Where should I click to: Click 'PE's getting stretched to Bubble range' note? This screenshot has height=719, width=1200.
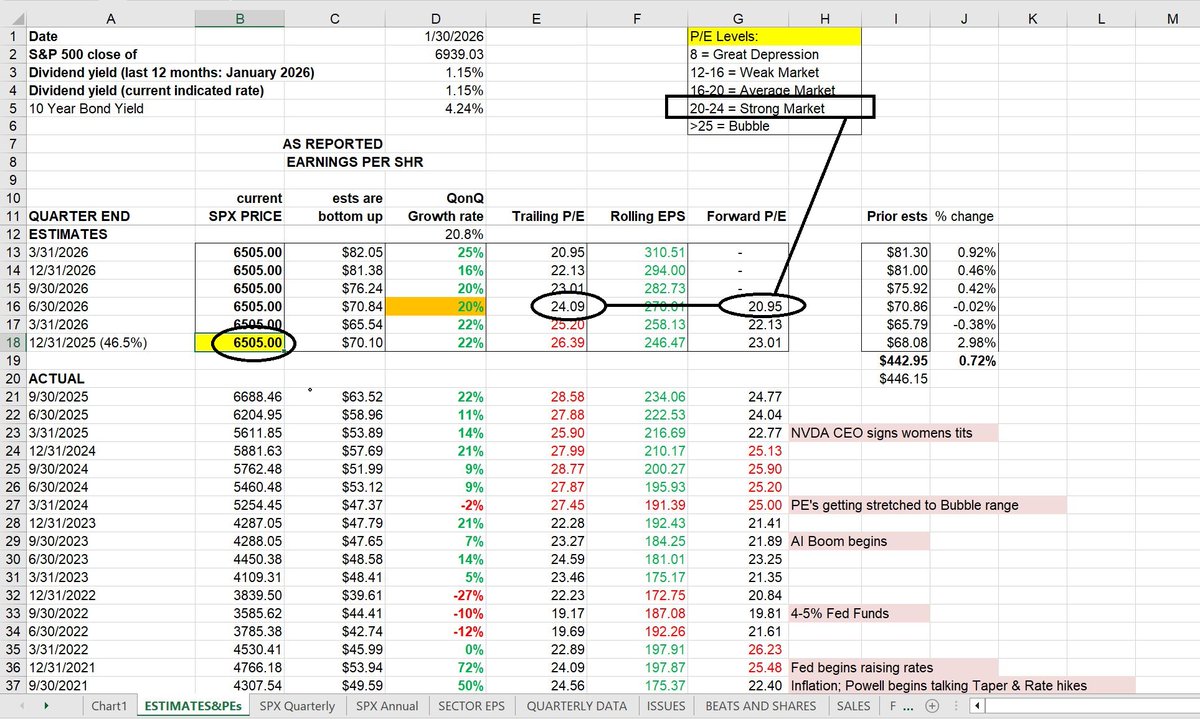click(x=929, y=505)
